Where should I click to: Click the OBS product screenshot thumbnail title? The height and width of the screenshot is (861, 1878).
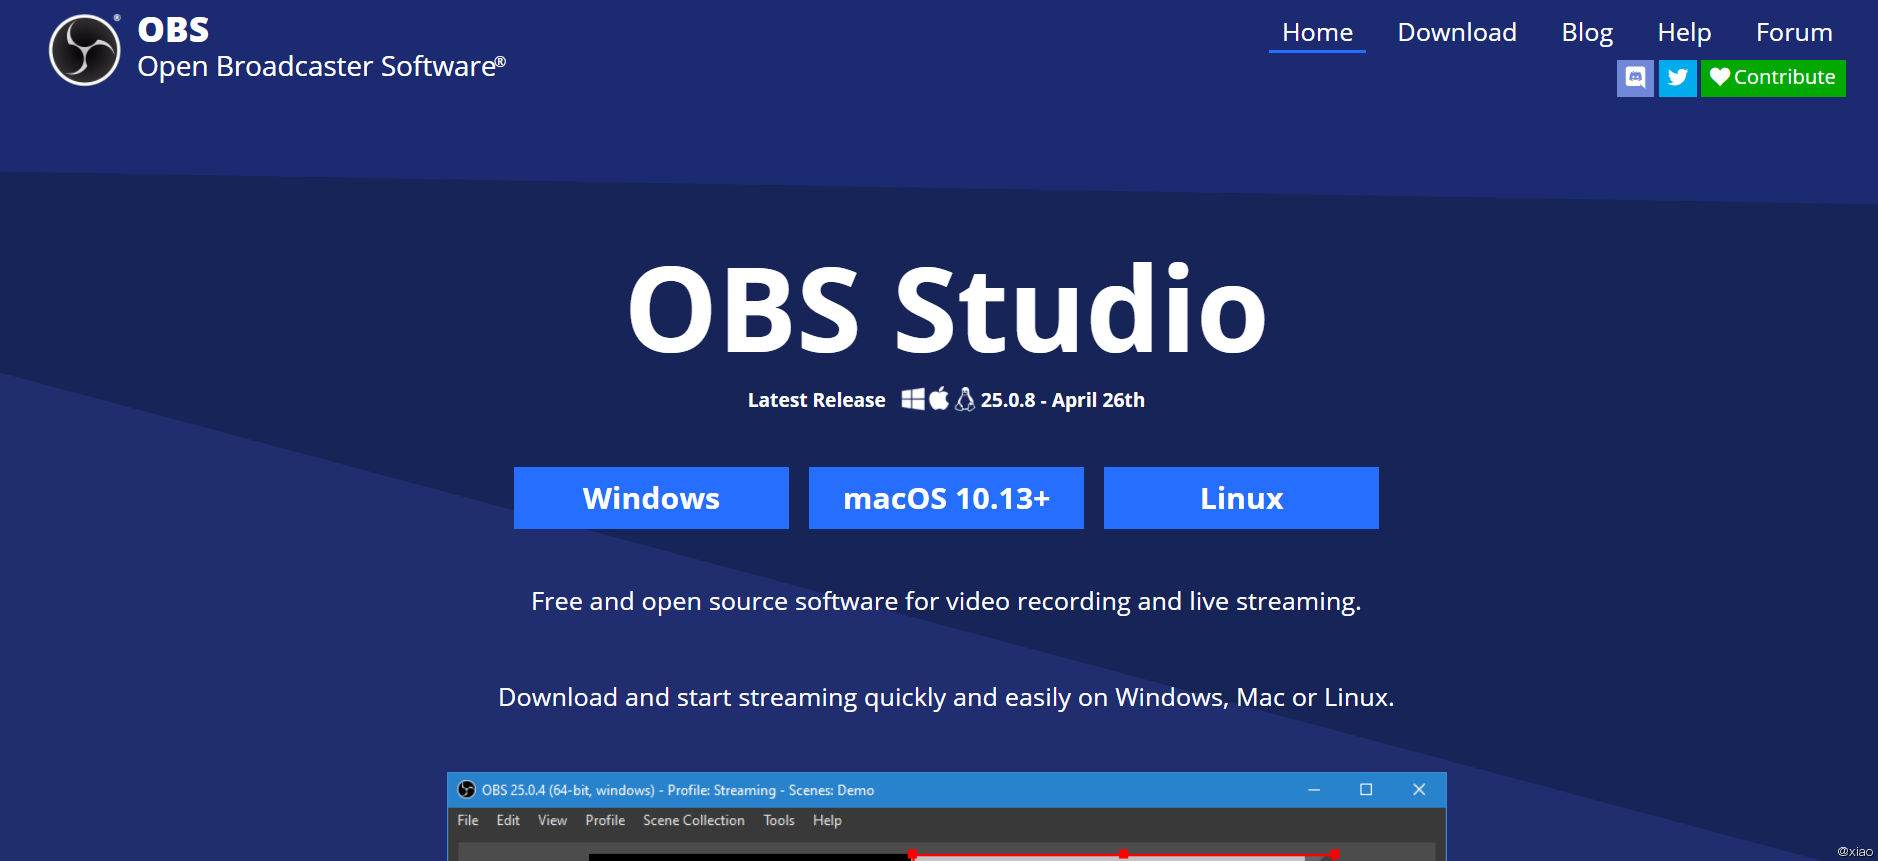click(678, 790)
